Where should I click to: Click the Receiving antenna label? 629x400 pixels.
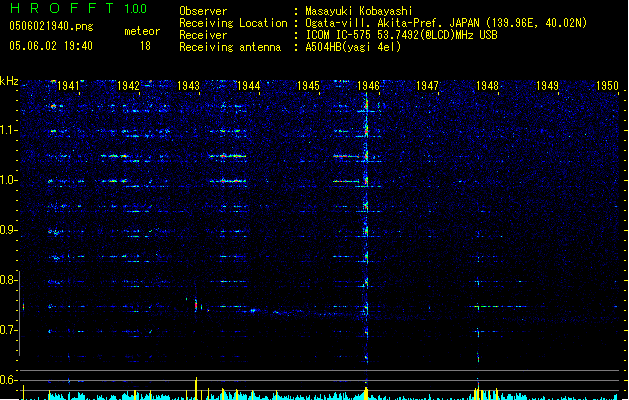[x=230, y=47]
